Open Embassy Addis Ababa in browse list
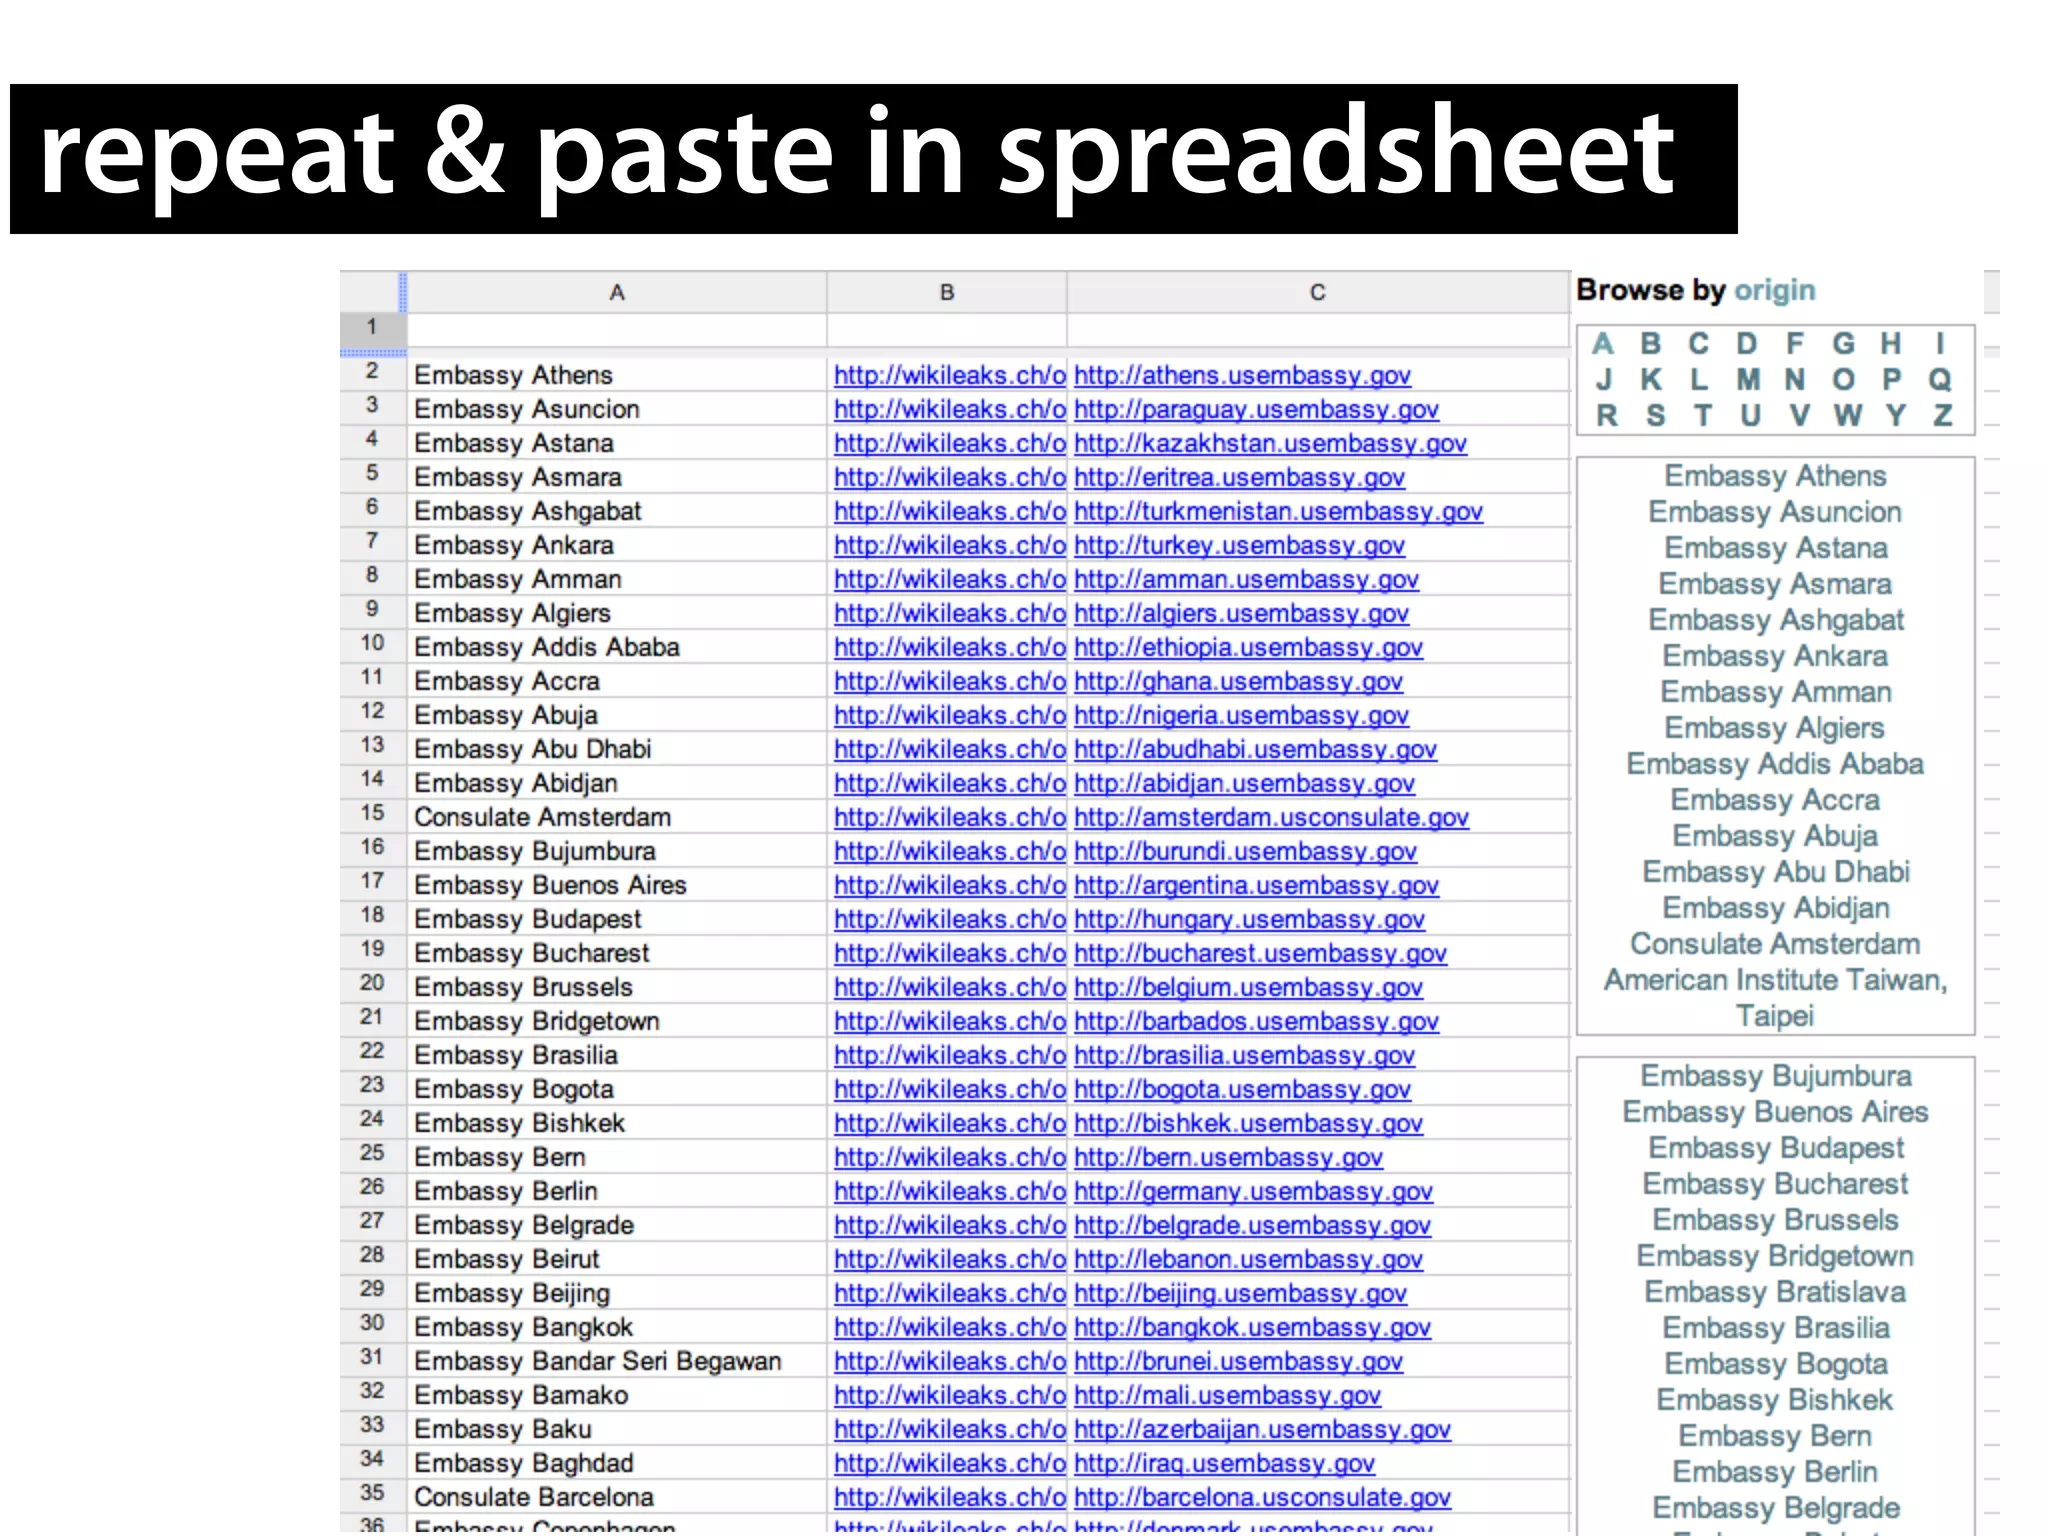This screenshot has width=2048, height=1536. pyautogui.click(x=1775, y=764)
